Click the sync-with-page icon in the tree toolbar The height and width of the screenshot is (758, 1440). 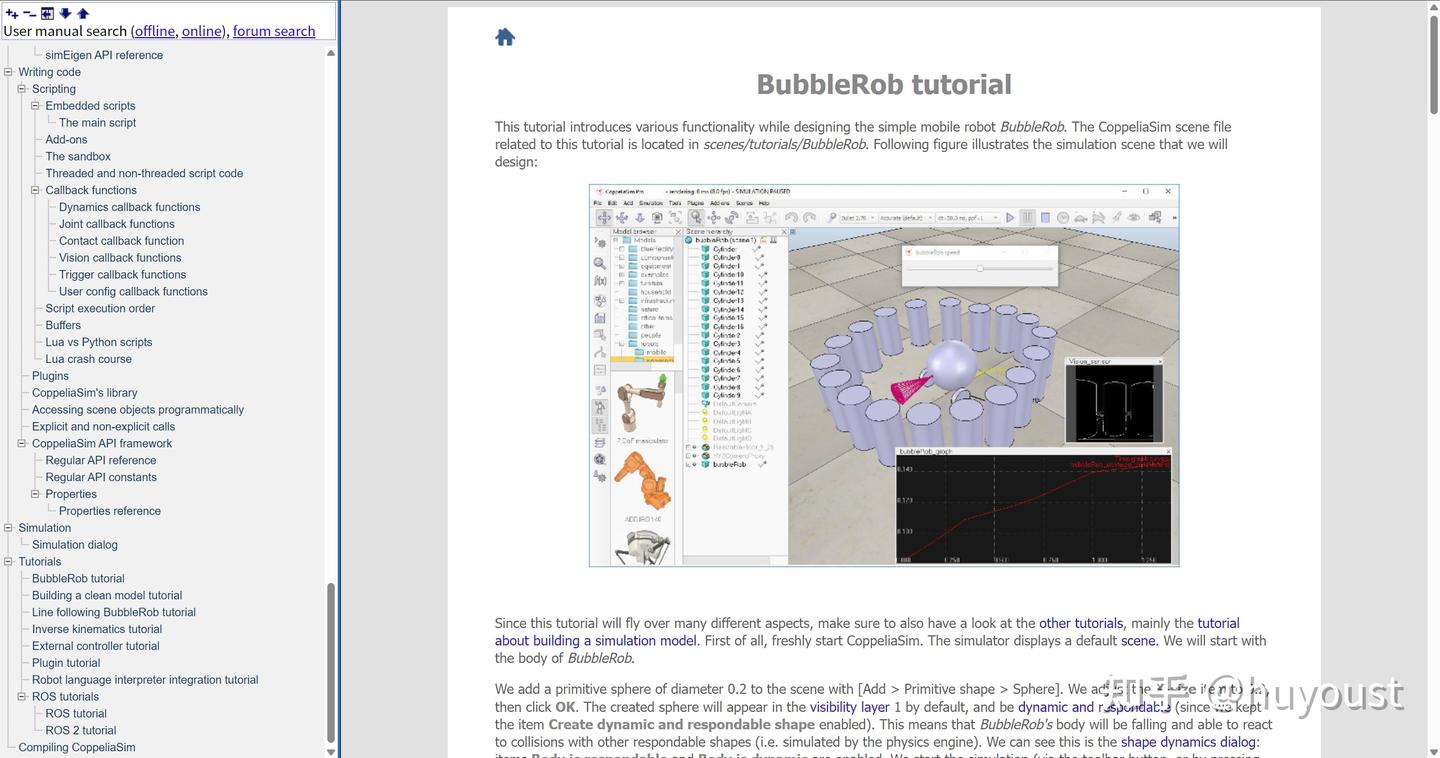click(47, 13)
